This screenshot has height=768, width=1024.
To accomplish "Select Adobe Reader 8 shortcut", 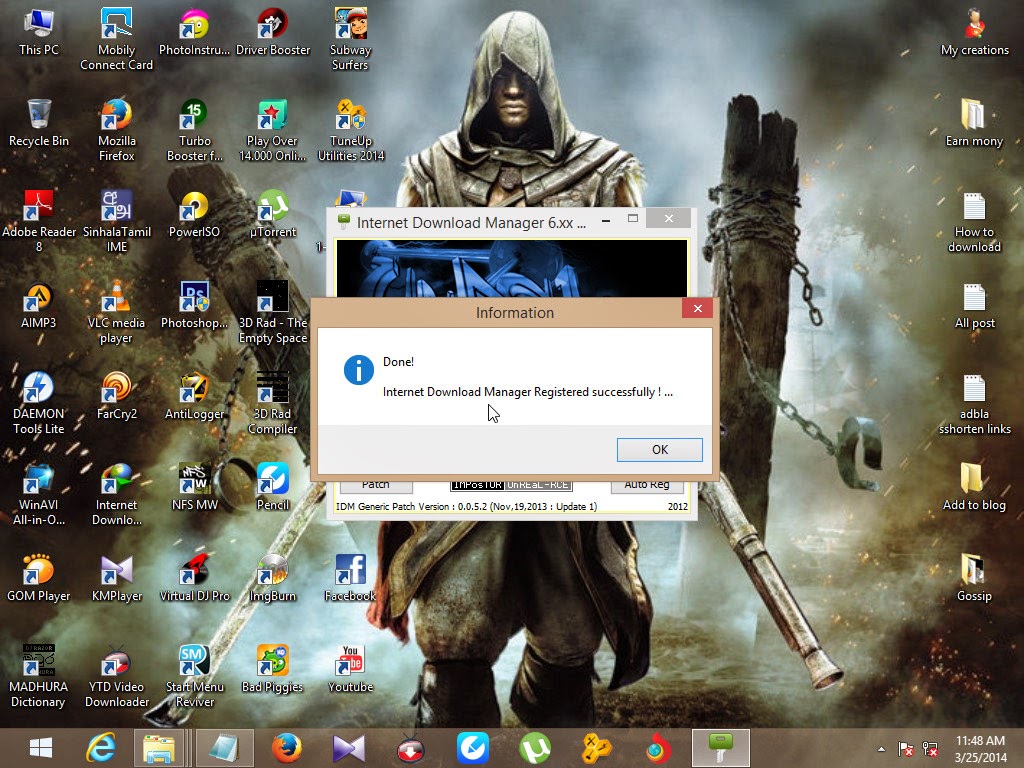I will coord(39,221).
